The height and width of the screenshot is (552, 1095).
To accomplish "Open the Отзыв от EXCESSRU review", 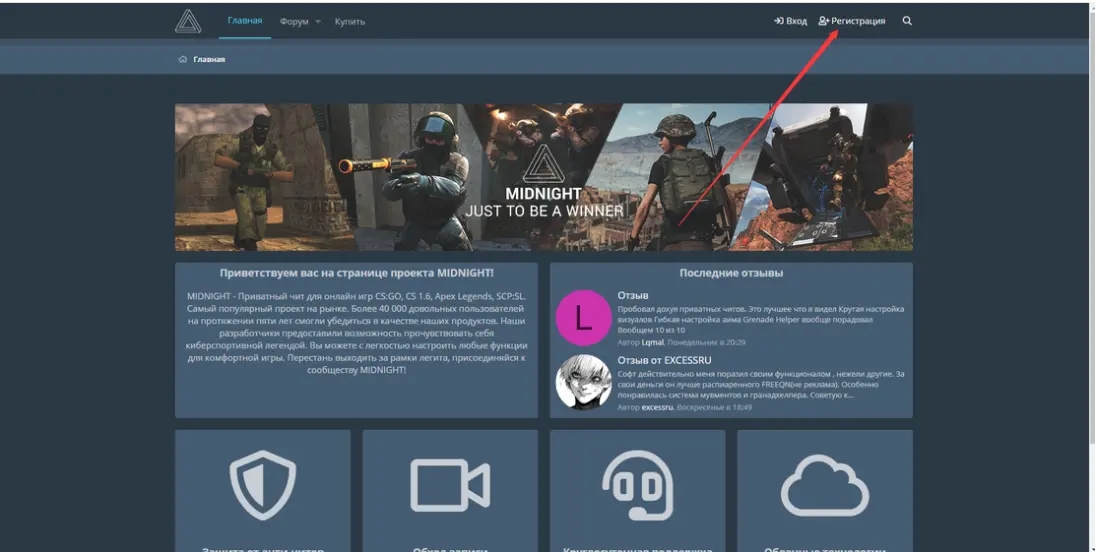I will tap(666, 360).
